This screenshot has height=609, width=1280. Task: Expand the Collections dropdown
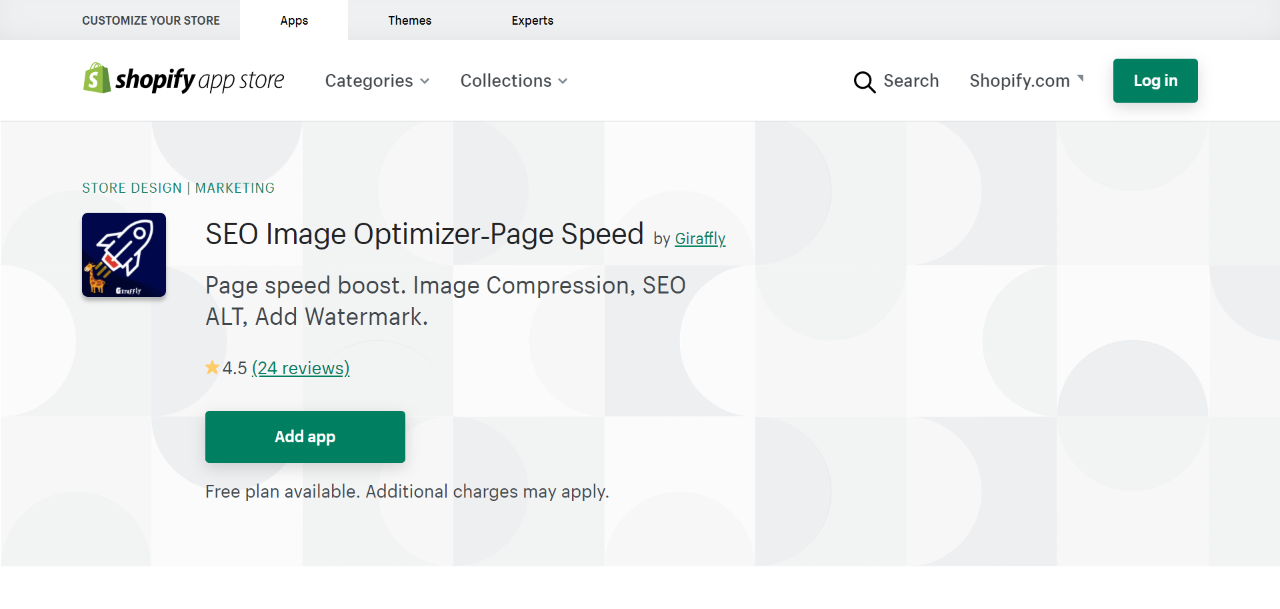(514, 81)
